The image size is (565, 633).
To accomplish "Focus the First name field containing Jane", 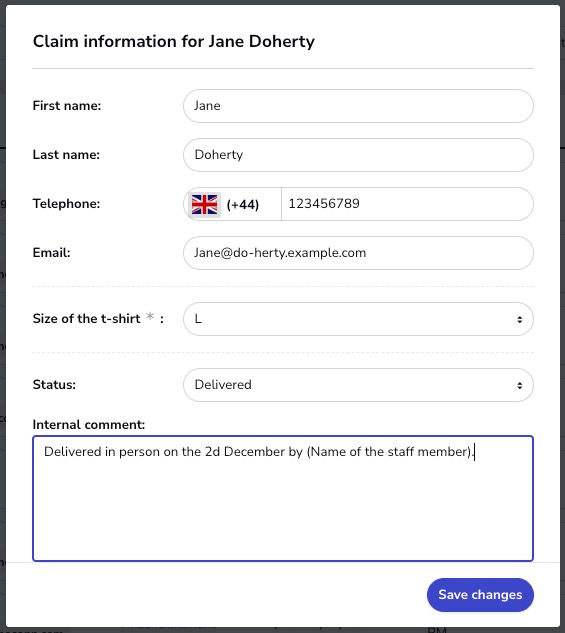I will 358,106.
